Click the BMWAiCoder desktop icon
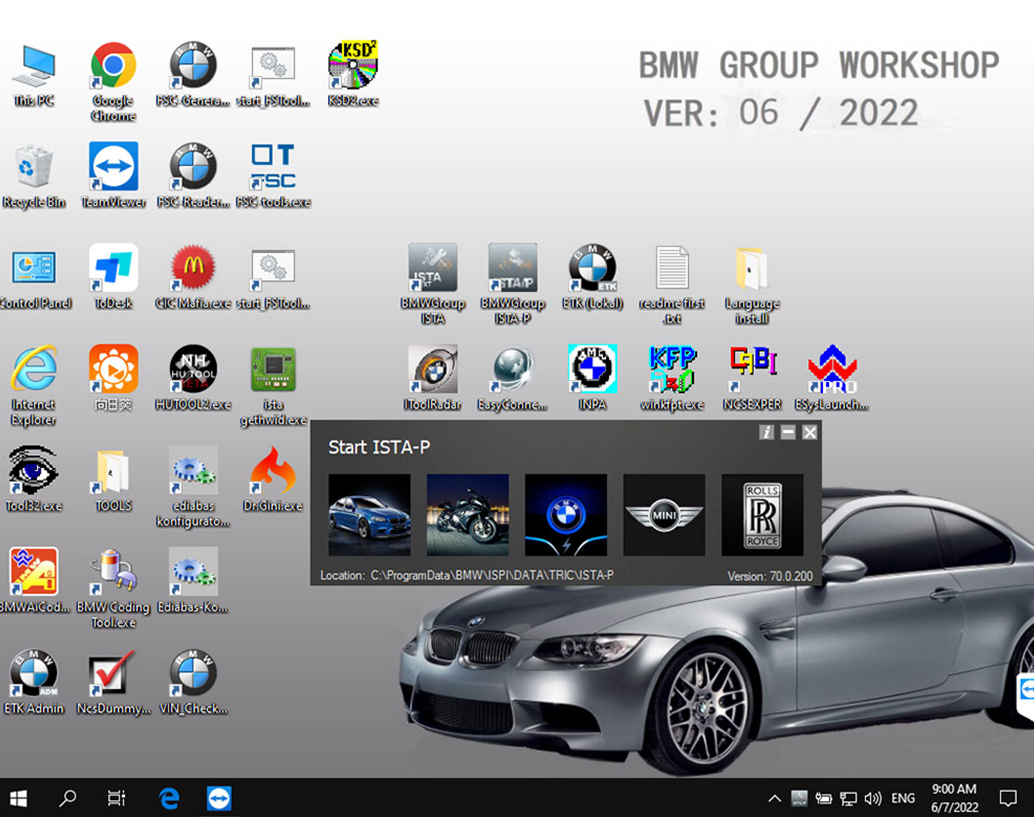 pyautogui.click(x=34, y=581)
